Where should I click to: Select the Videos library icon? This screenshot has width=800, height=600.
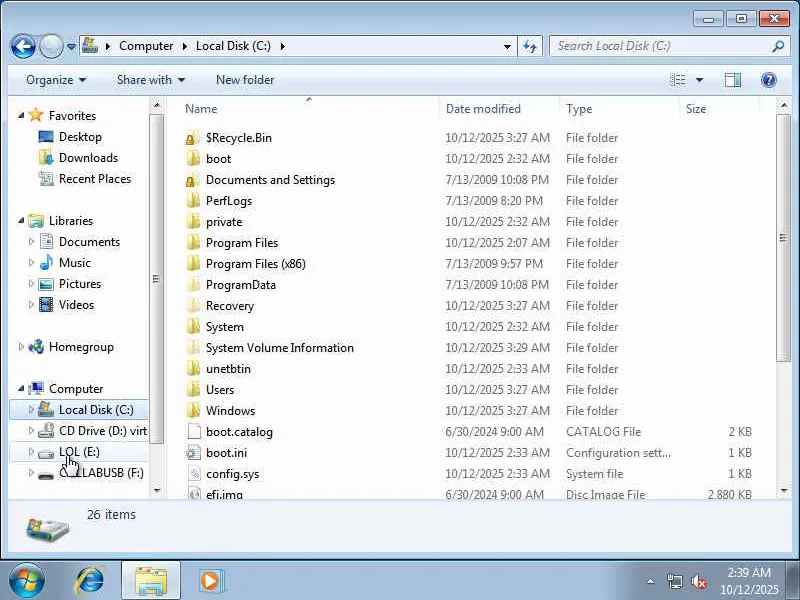click(46, 305)
